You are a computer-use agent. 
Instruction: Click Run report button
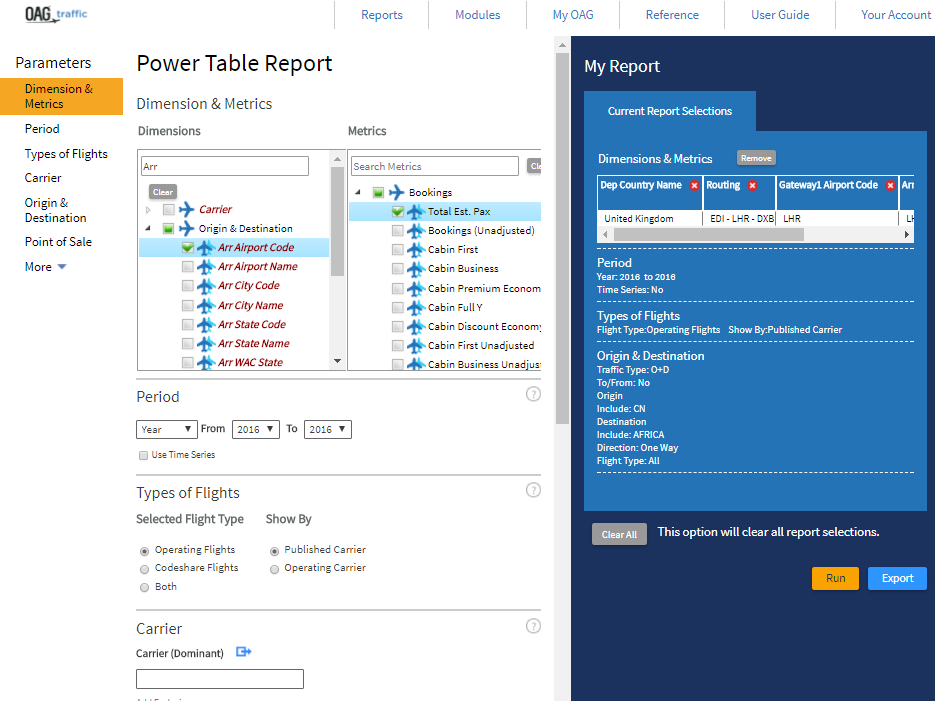pyautogui.click(x=835, y=578)
